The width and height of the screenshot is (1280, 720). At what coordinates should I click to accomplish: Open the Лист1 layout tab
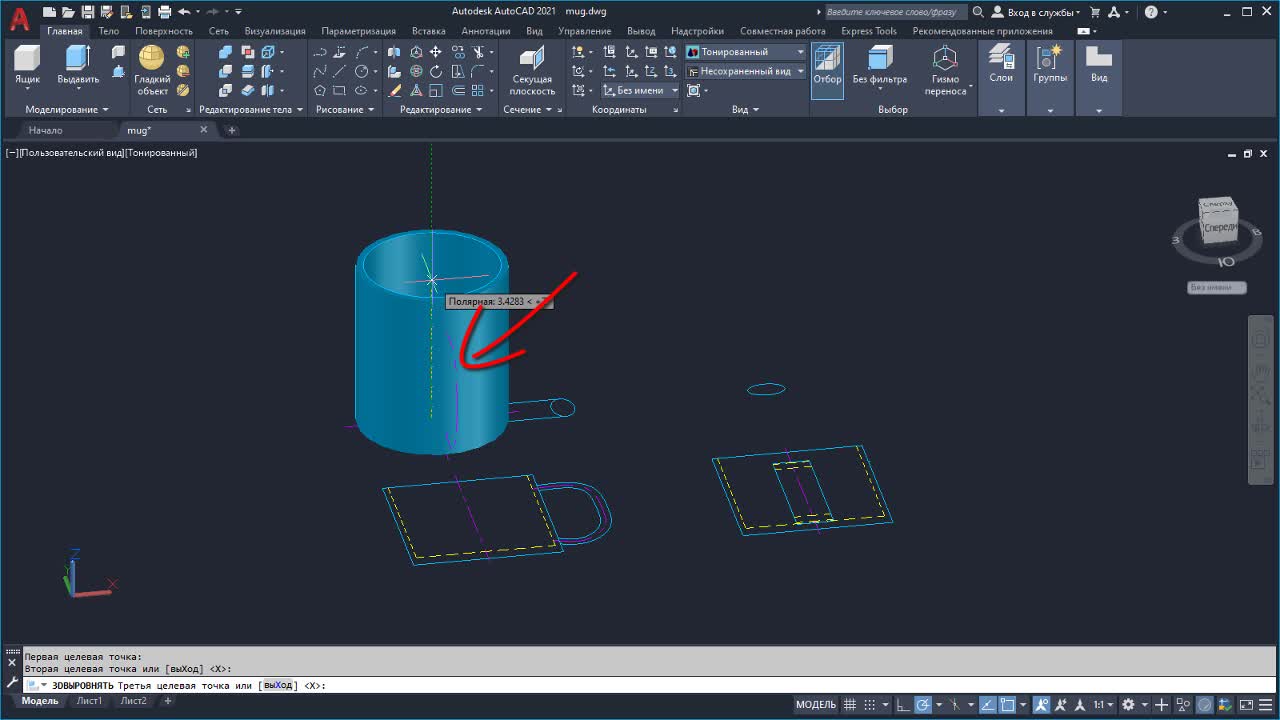pyautogui.click(x=90, y=701)
